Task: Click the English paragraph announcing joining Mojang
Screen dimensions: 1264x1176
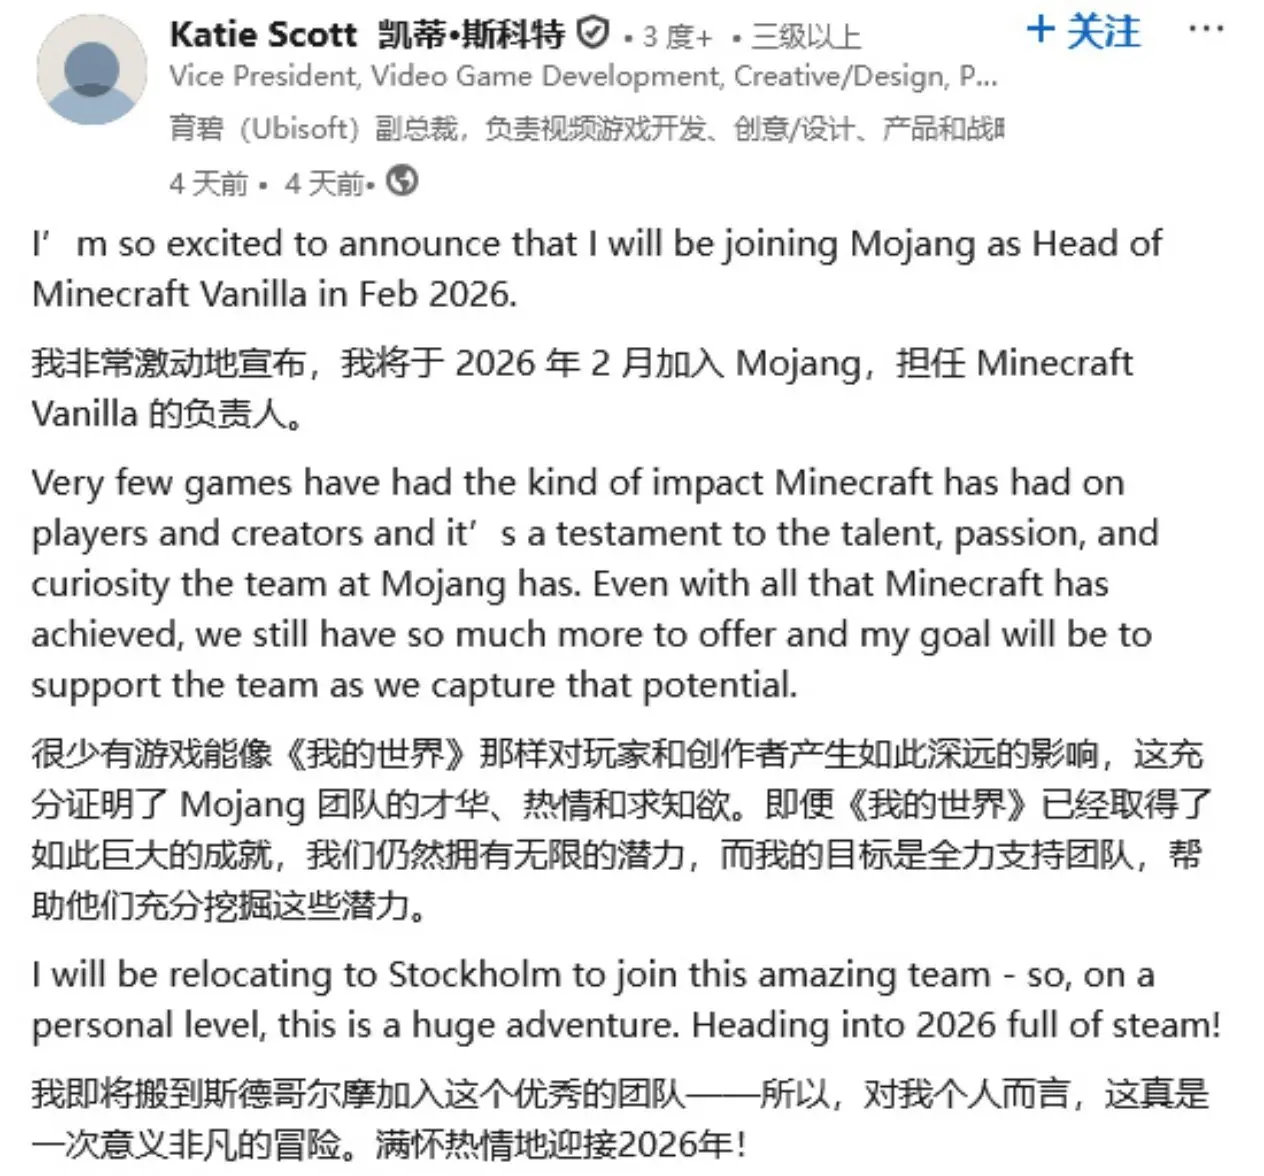Action: pyautogui.click(x=597, y=268)
